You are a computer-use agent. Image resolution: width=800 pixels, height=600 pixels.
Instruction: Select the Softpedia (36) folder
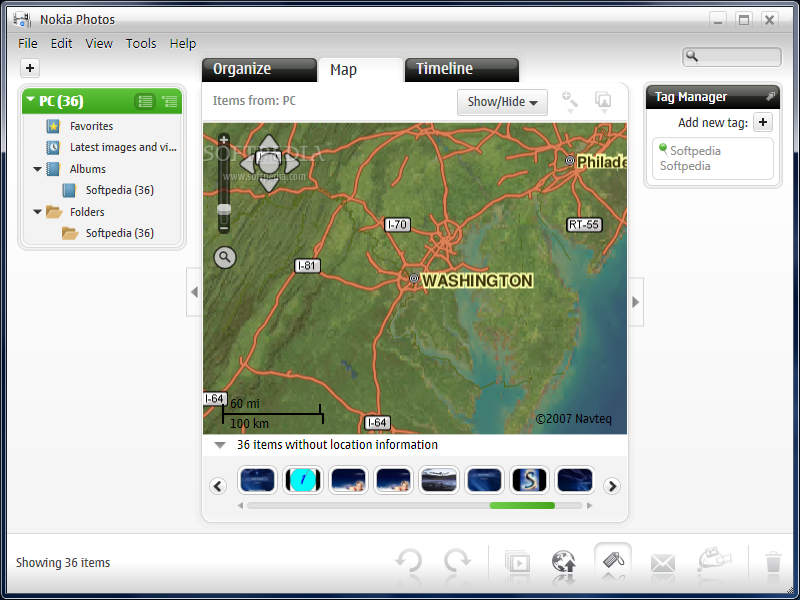tap(119, 233)
